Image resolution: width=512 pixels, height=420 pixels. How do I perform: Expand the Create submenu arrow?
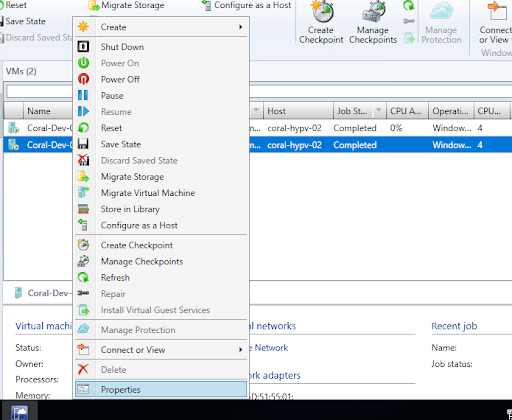point(240,27)
